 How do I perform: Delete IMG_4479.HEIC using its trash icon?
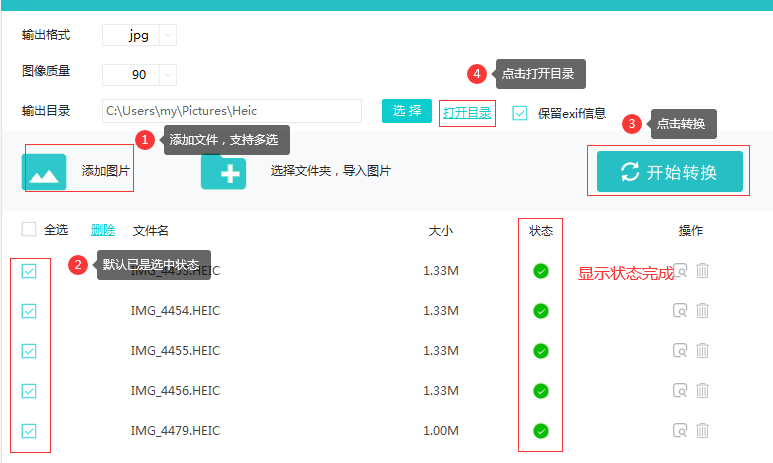(x=703, y=430)
